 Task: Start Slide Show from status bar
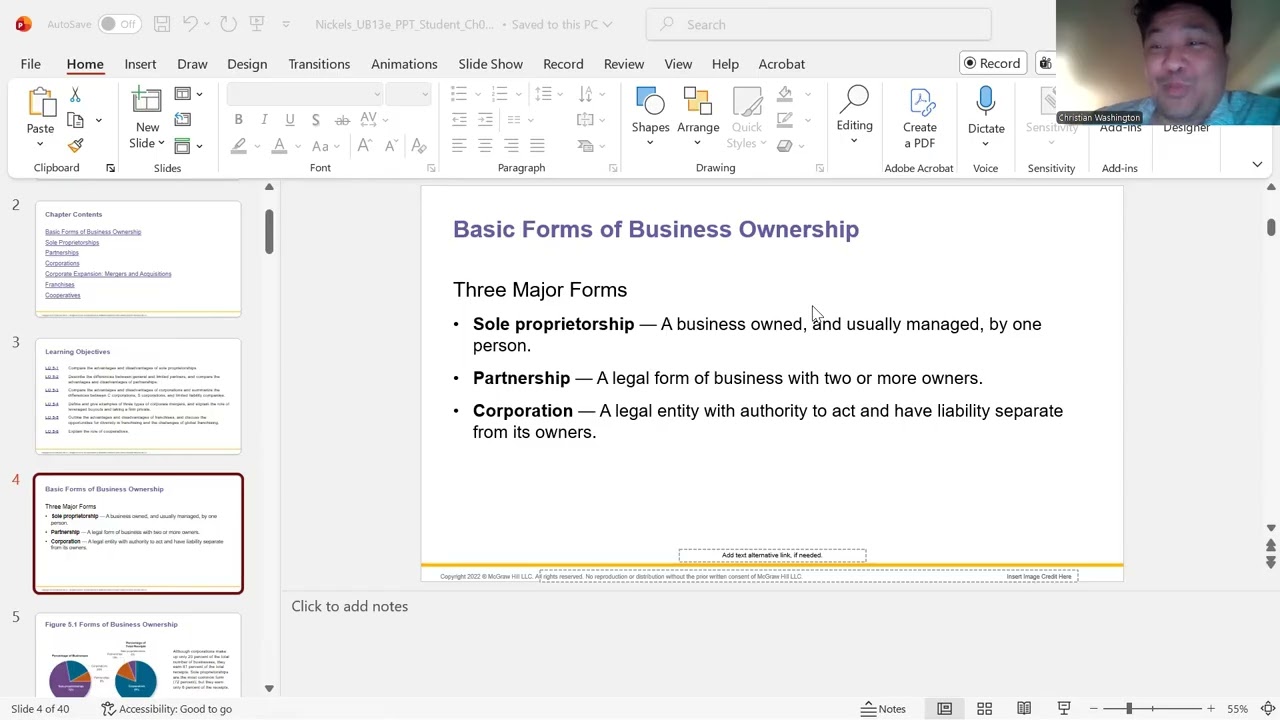pos(1064,709)
